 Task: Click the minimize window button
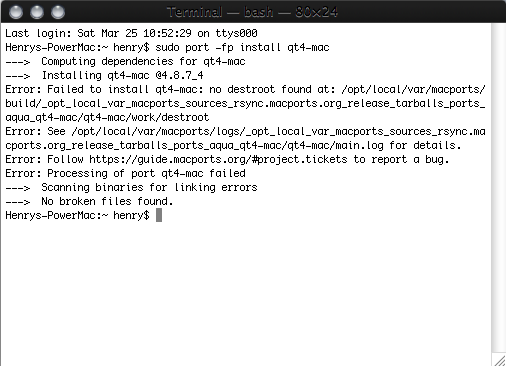(37, 12)
